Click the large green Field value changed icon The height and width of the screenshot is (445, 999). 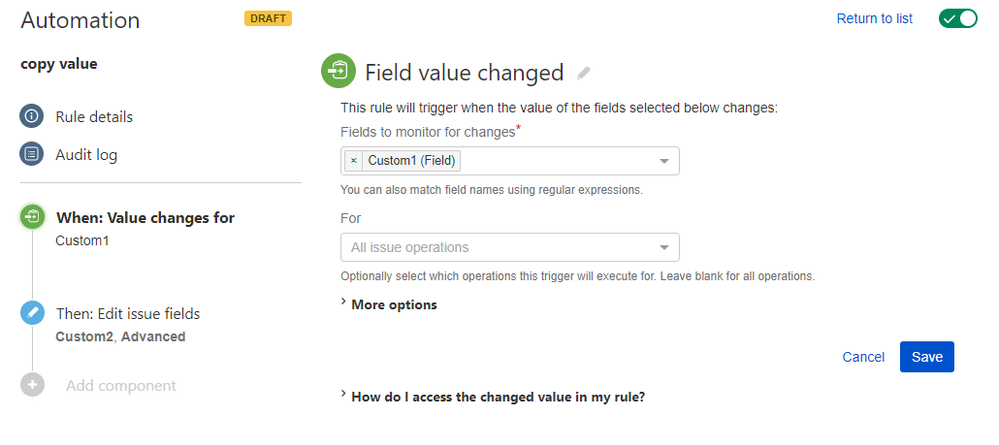click(338, 71)
